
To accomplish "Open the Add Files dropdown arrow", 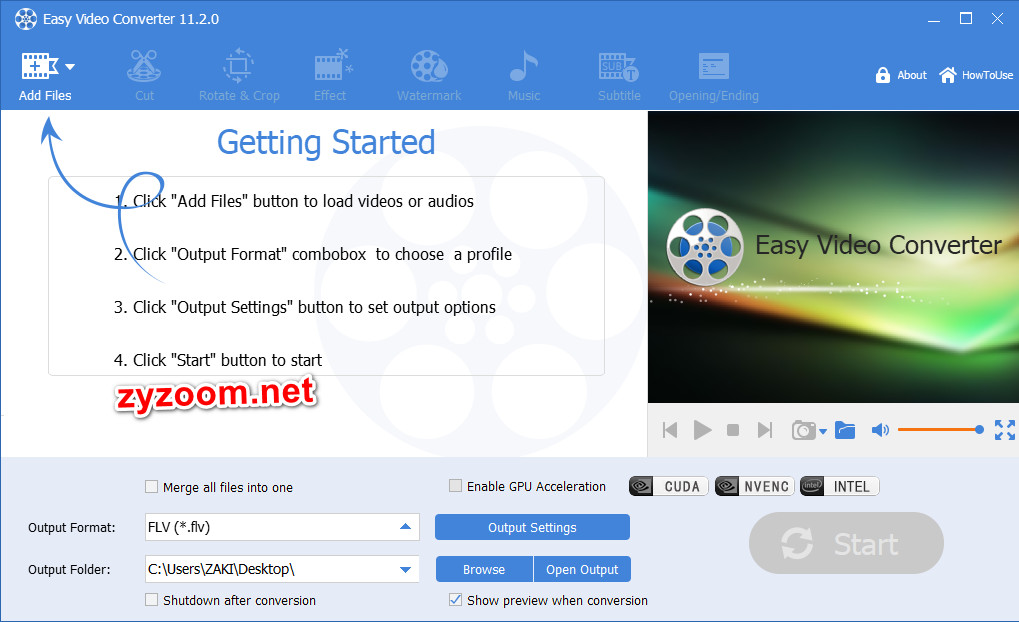I will point(70,67).
